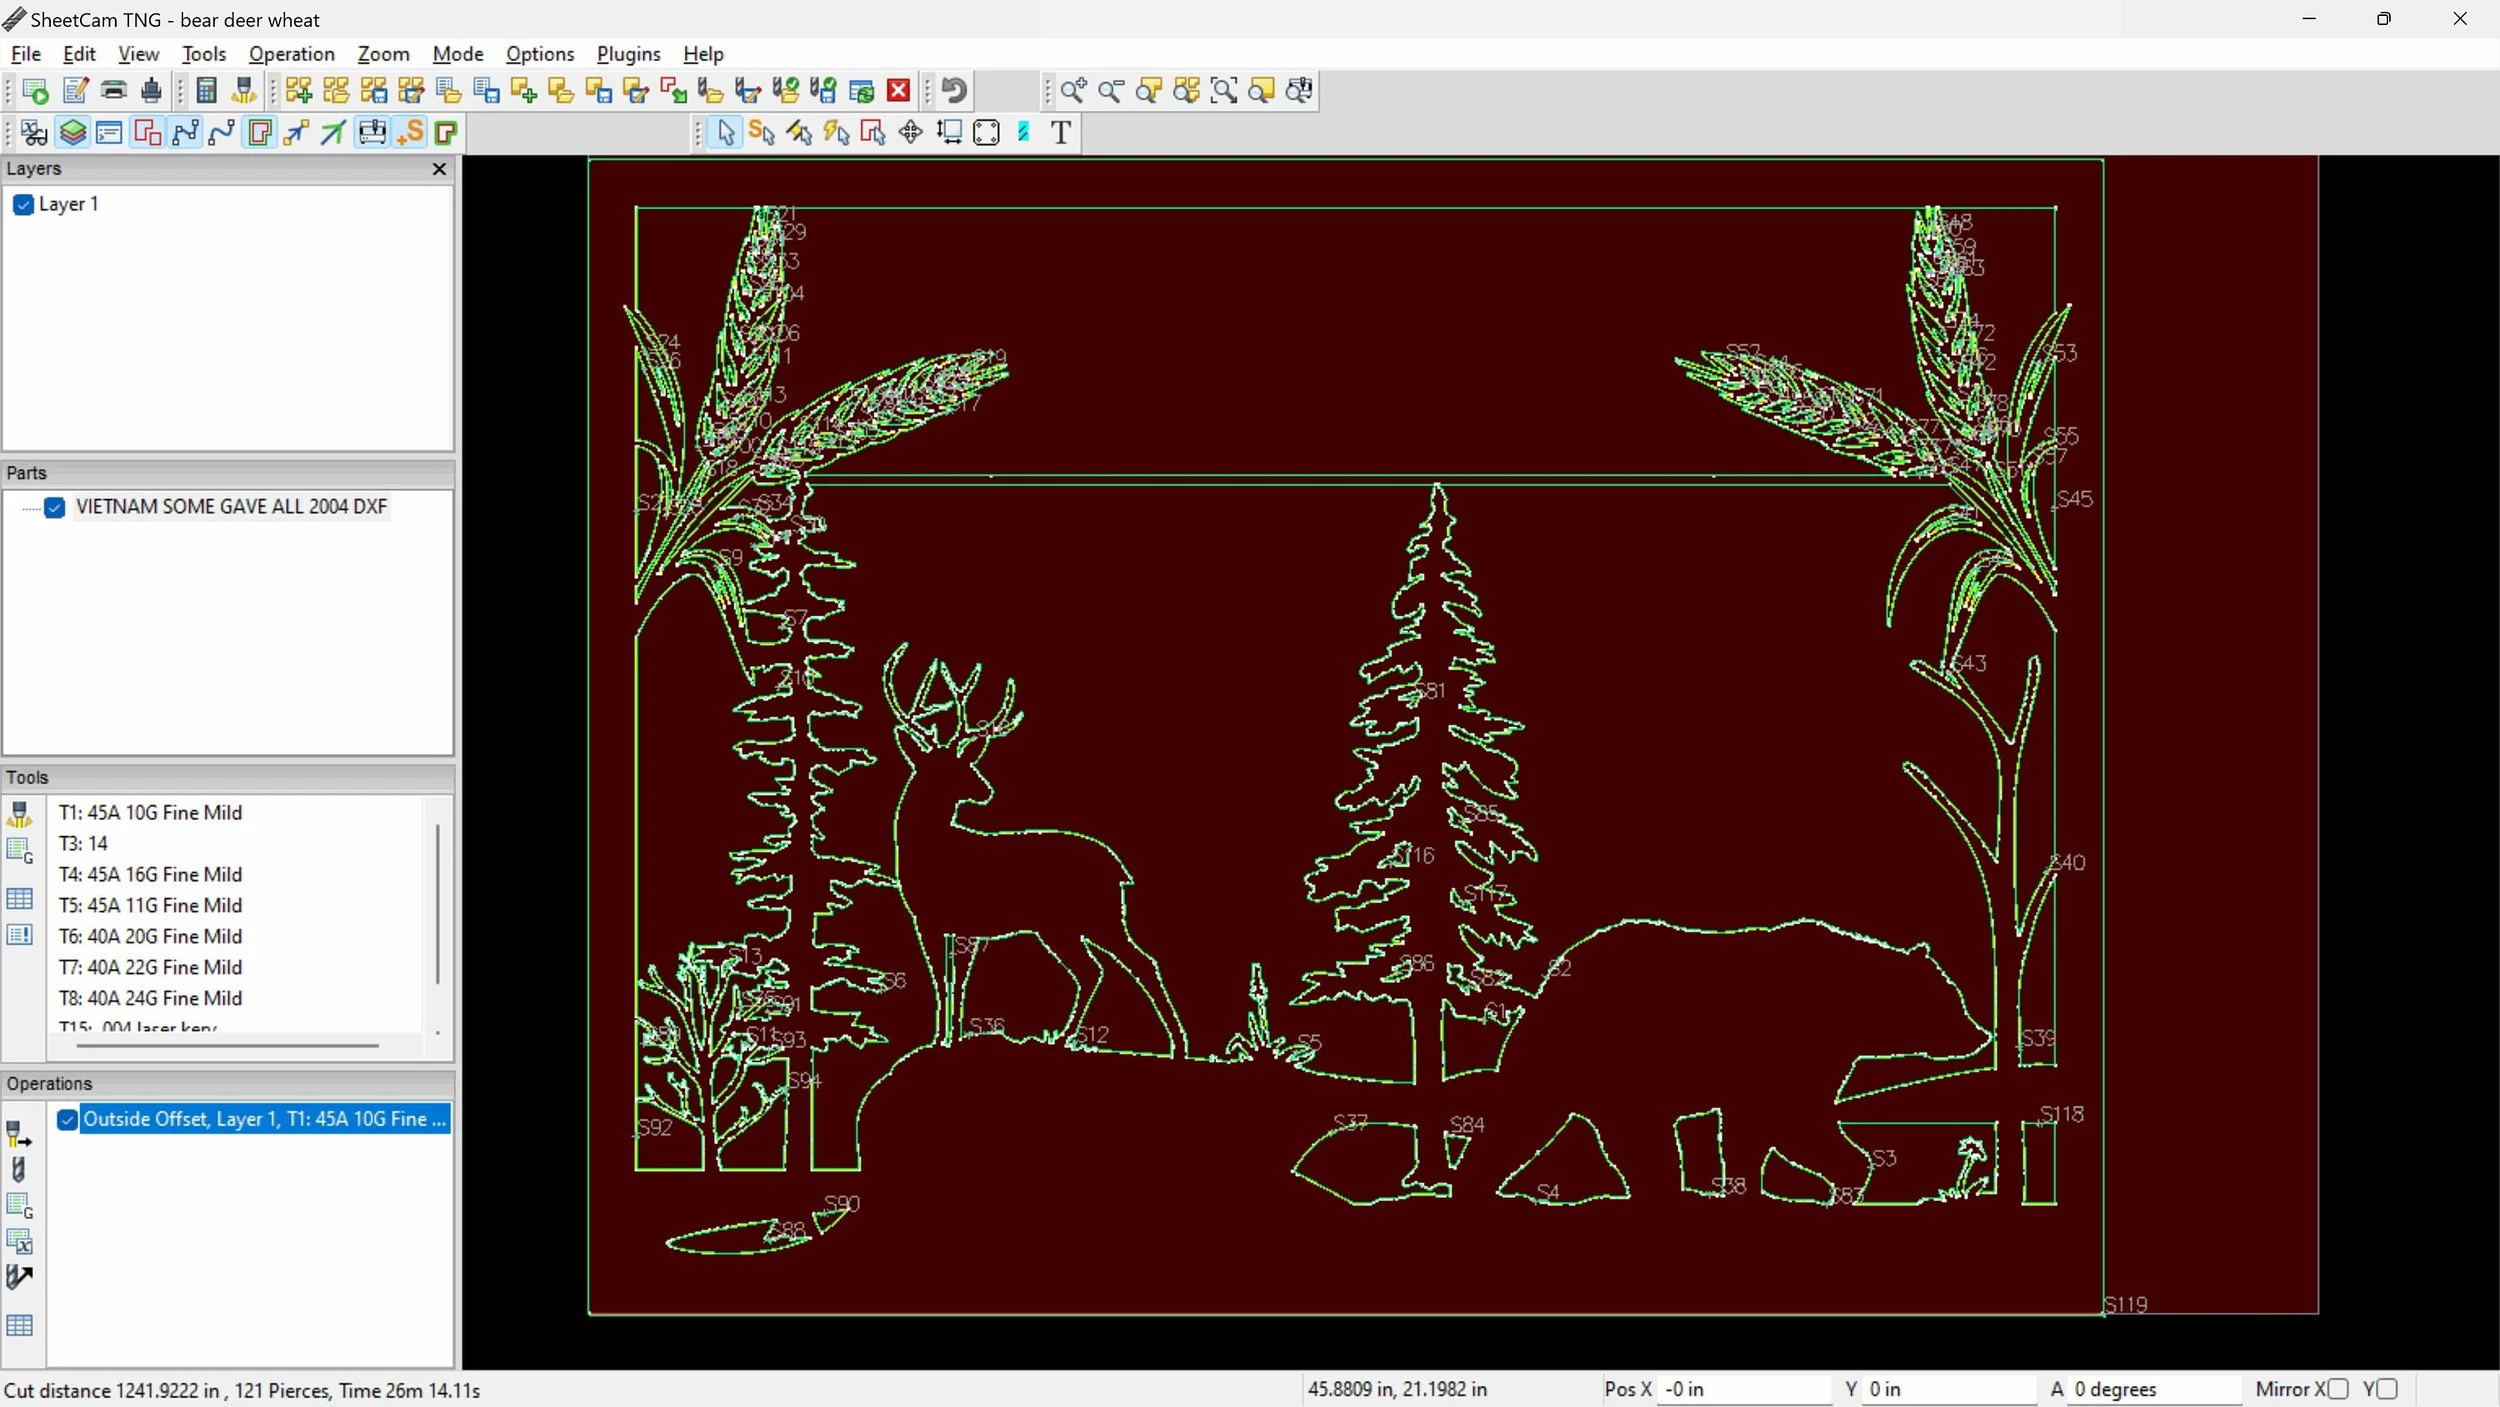Click the Pos X input field
This screenshot has height=1407, width=2500.
point(1743,1389)
